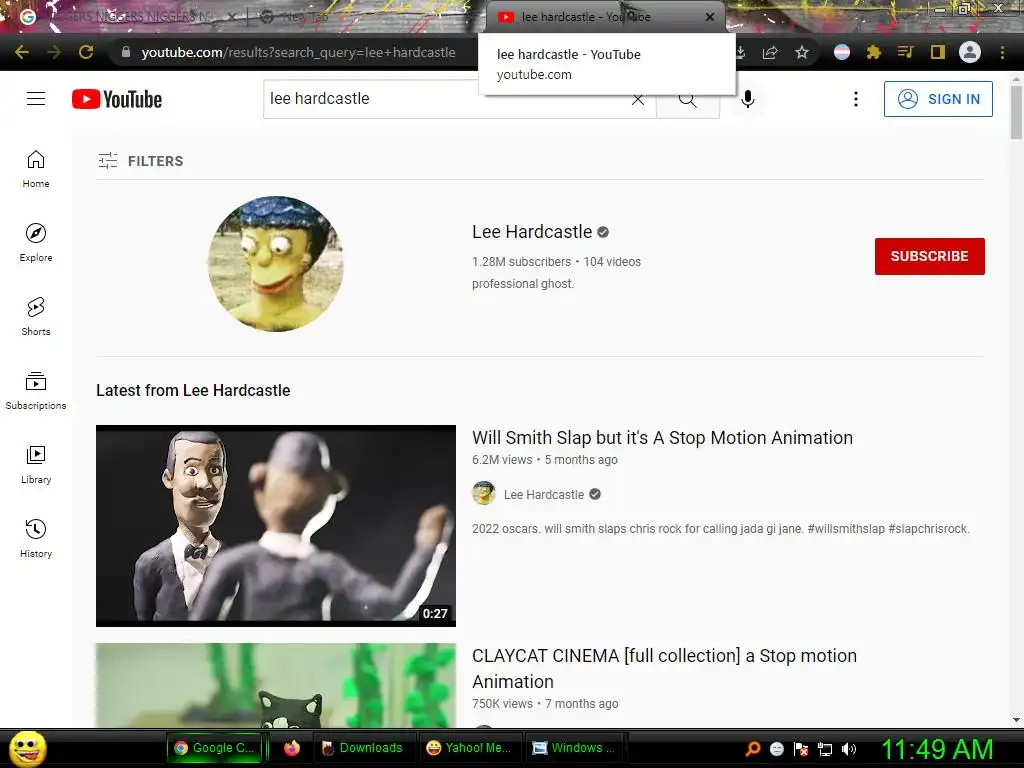This screenshot has height=768, width=1024.
Task: Click the Chrome profile avatar icon
Action: 970,52
